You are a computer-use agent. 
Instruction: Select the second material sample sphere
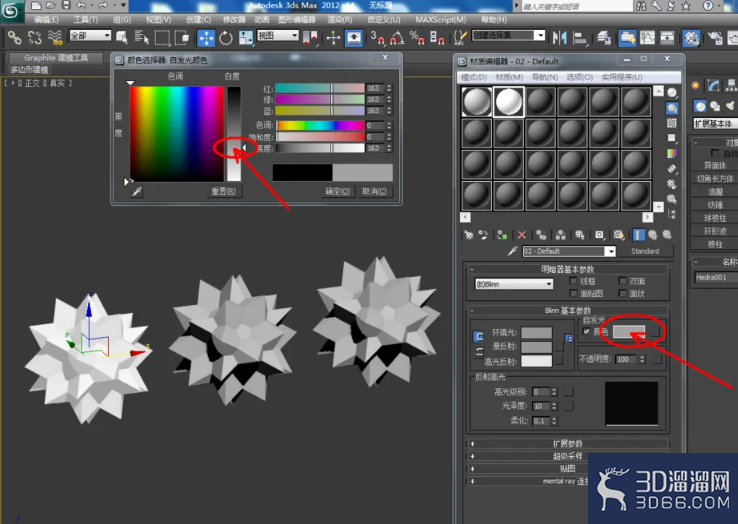[x=509, y=101]
